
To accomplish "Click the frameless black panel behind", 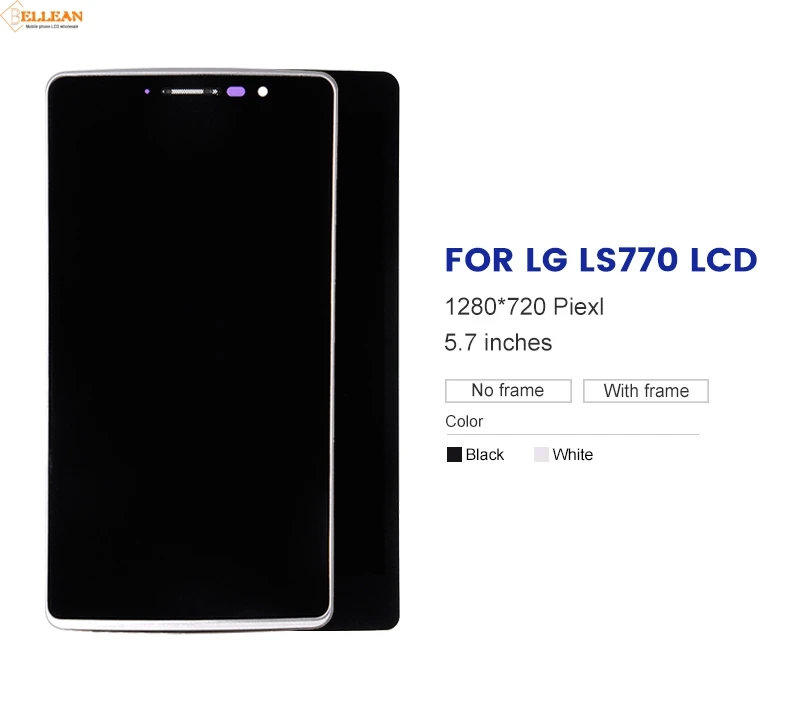I will pos(367,350).
